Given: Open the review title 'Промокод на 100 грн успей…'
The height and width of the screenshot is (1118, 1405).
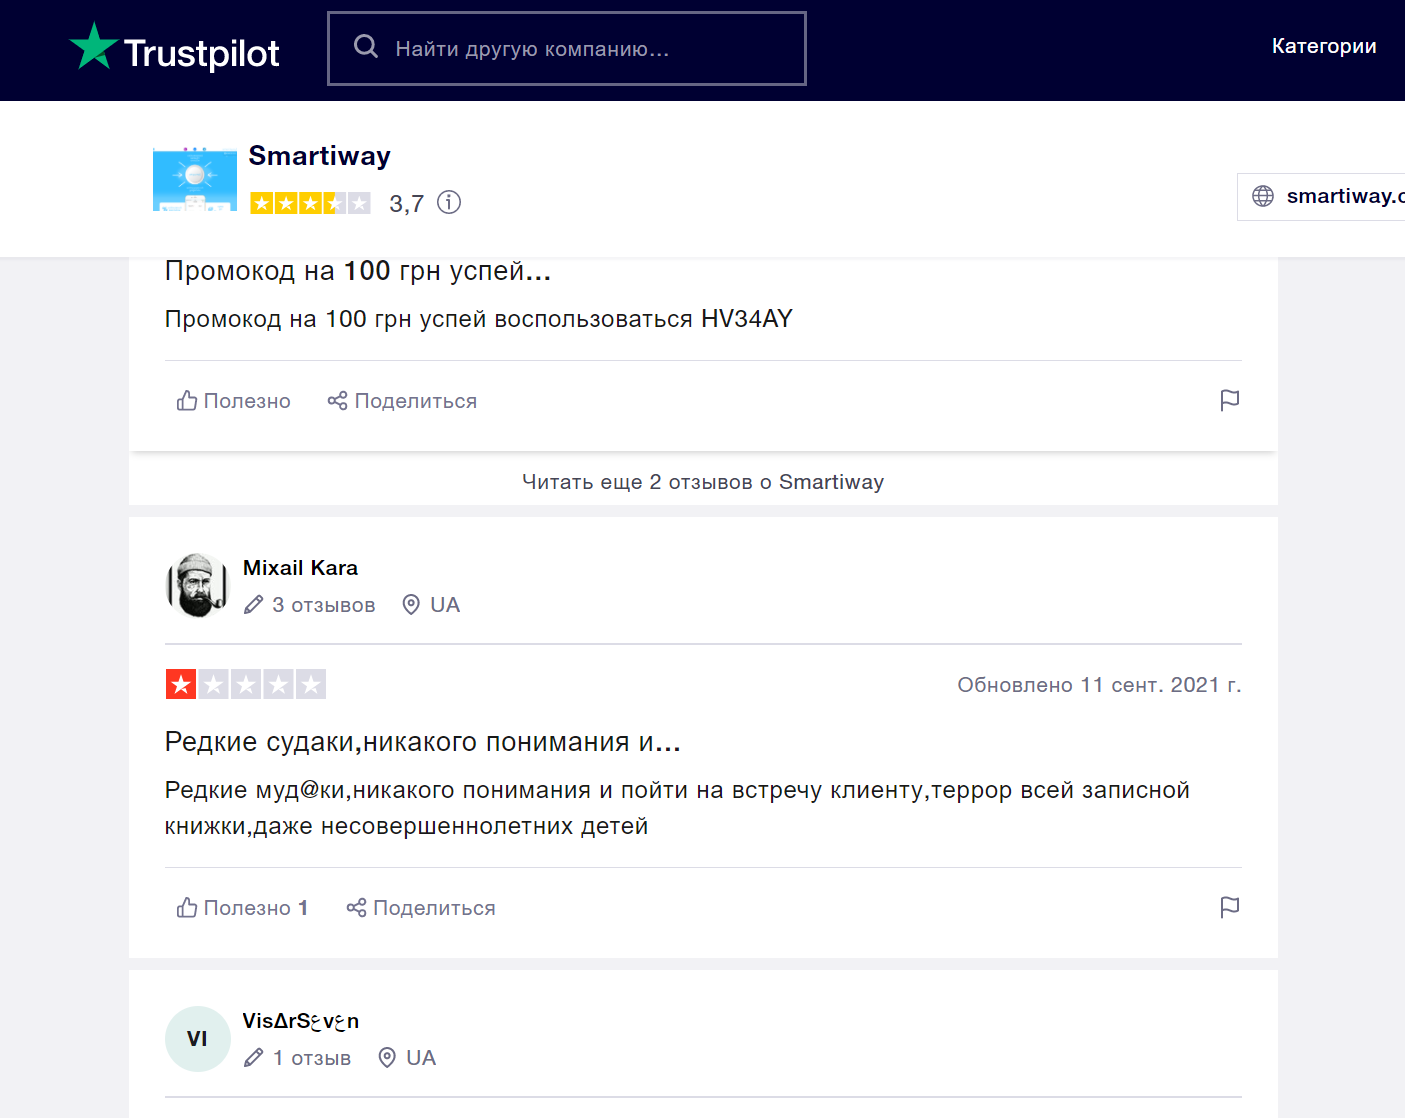Looking at the screenshot, I should click(x=358, y=271).
